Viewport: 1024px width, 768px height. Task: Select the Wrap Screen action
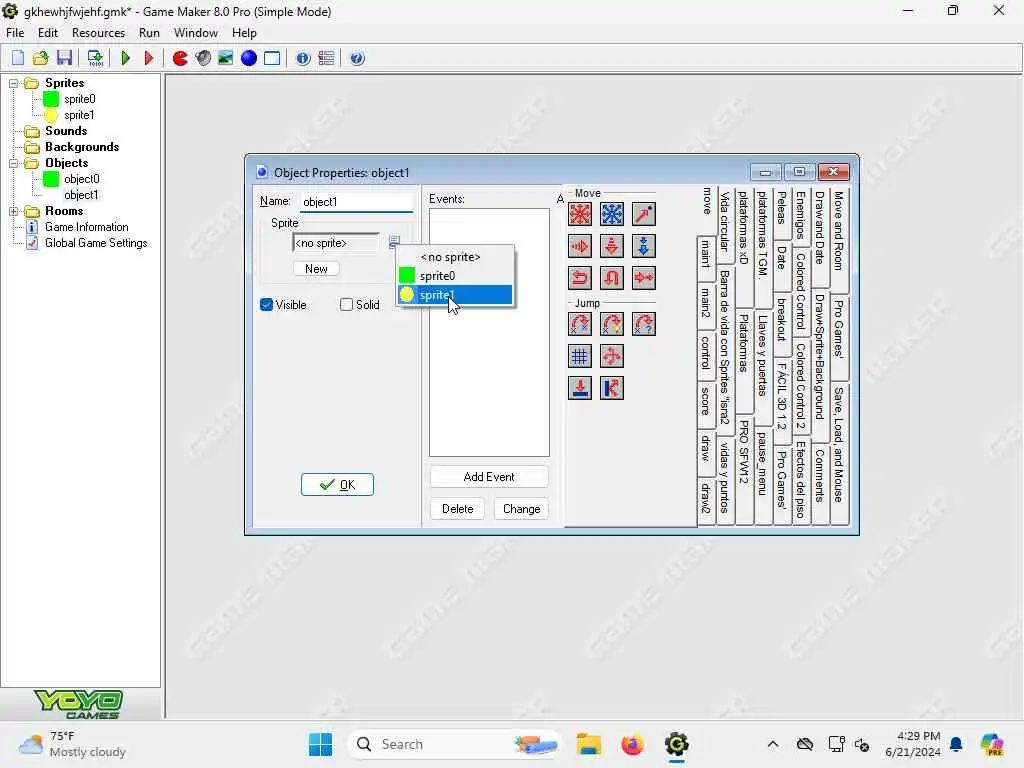612,356
